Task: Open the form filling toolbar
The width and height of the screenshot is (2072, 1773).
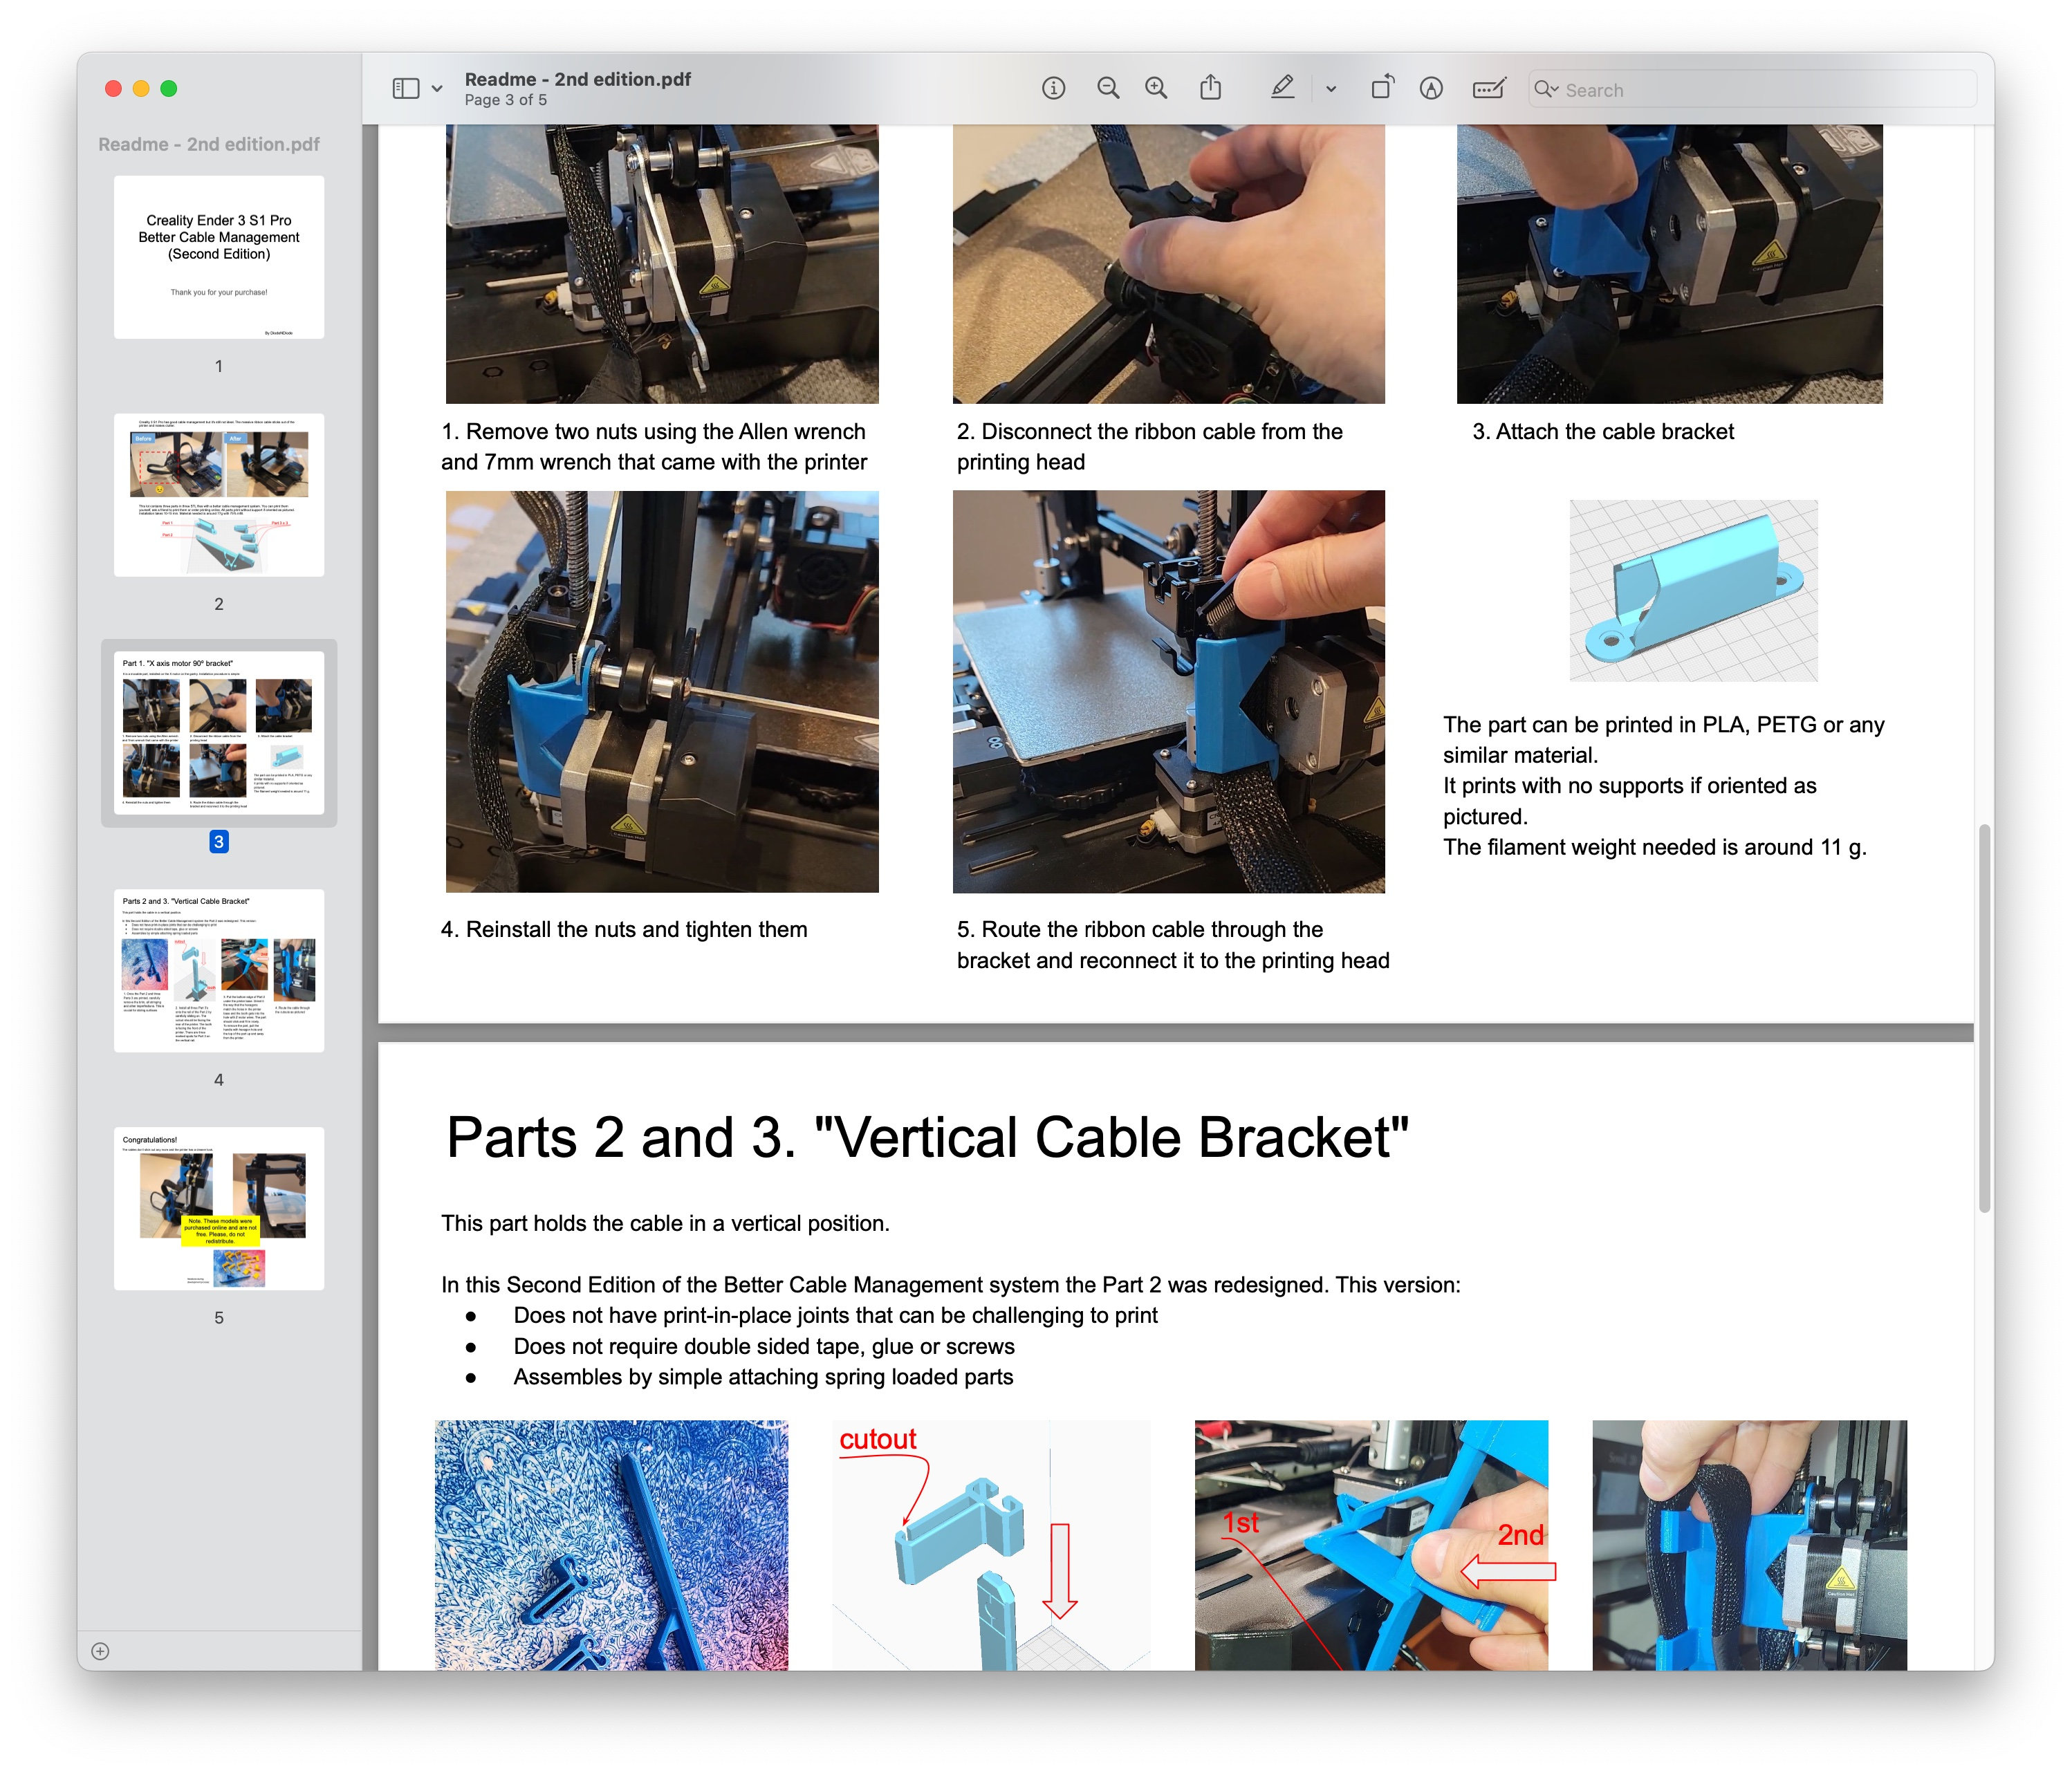Action: (1490, 89)
